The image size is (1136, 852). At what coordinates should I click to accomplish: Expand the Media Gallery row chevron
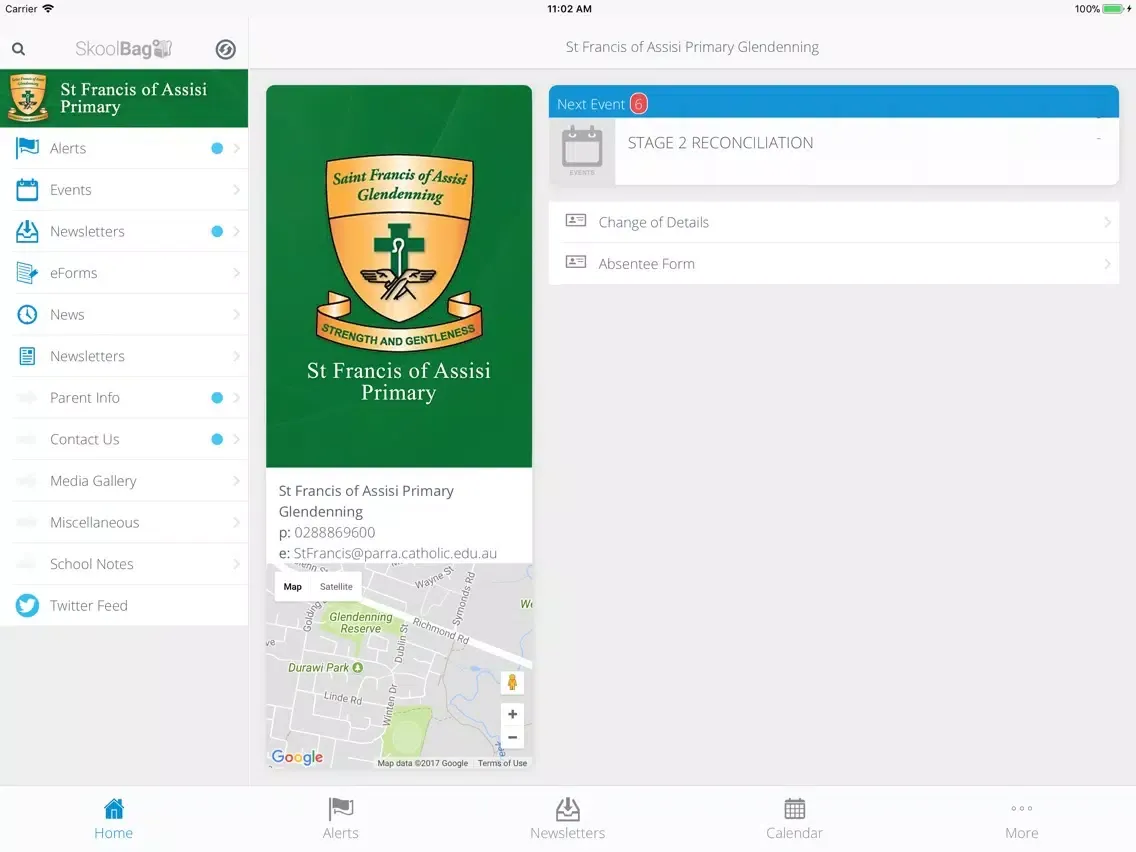point(236,481)
